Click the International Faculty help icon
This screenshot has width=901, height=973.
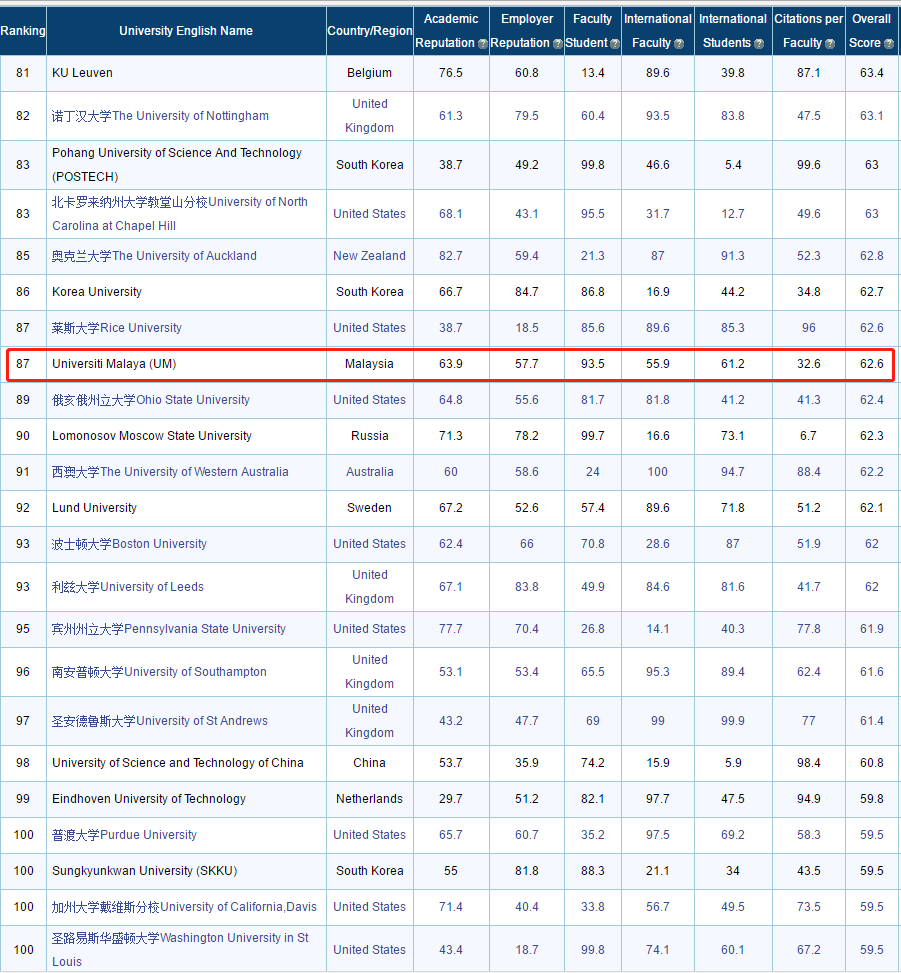pyautogui.click(x=679, y=44)
